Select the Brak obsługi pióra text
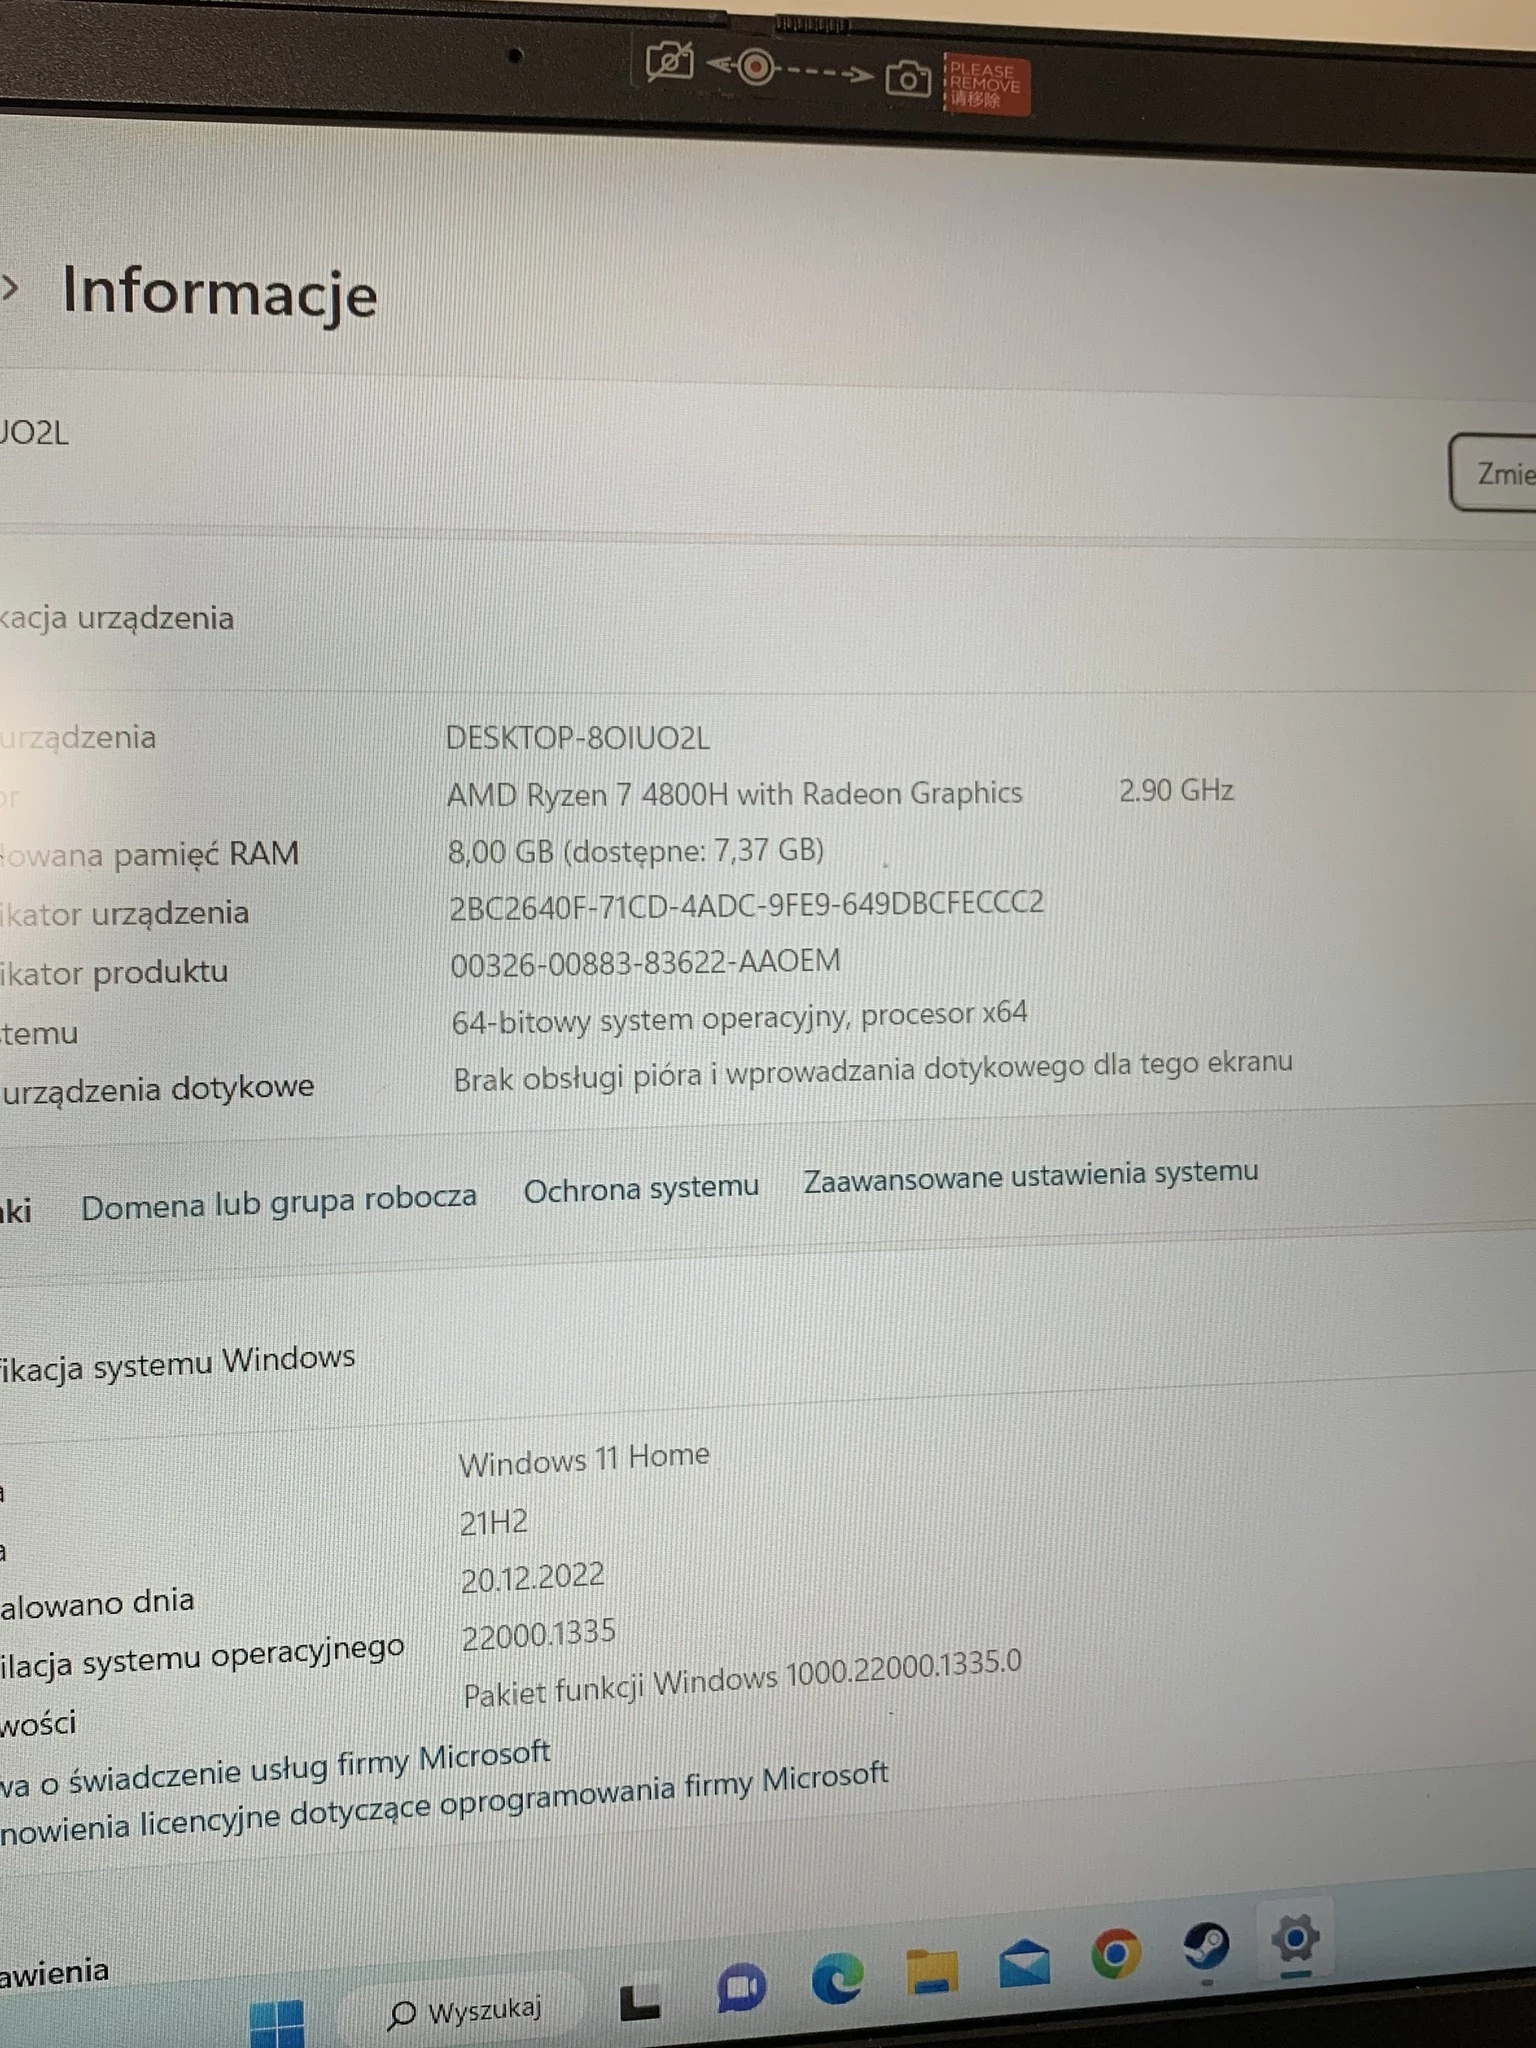Image resolution: width=1536 pixels, height=2048 pixels. 872,1070
